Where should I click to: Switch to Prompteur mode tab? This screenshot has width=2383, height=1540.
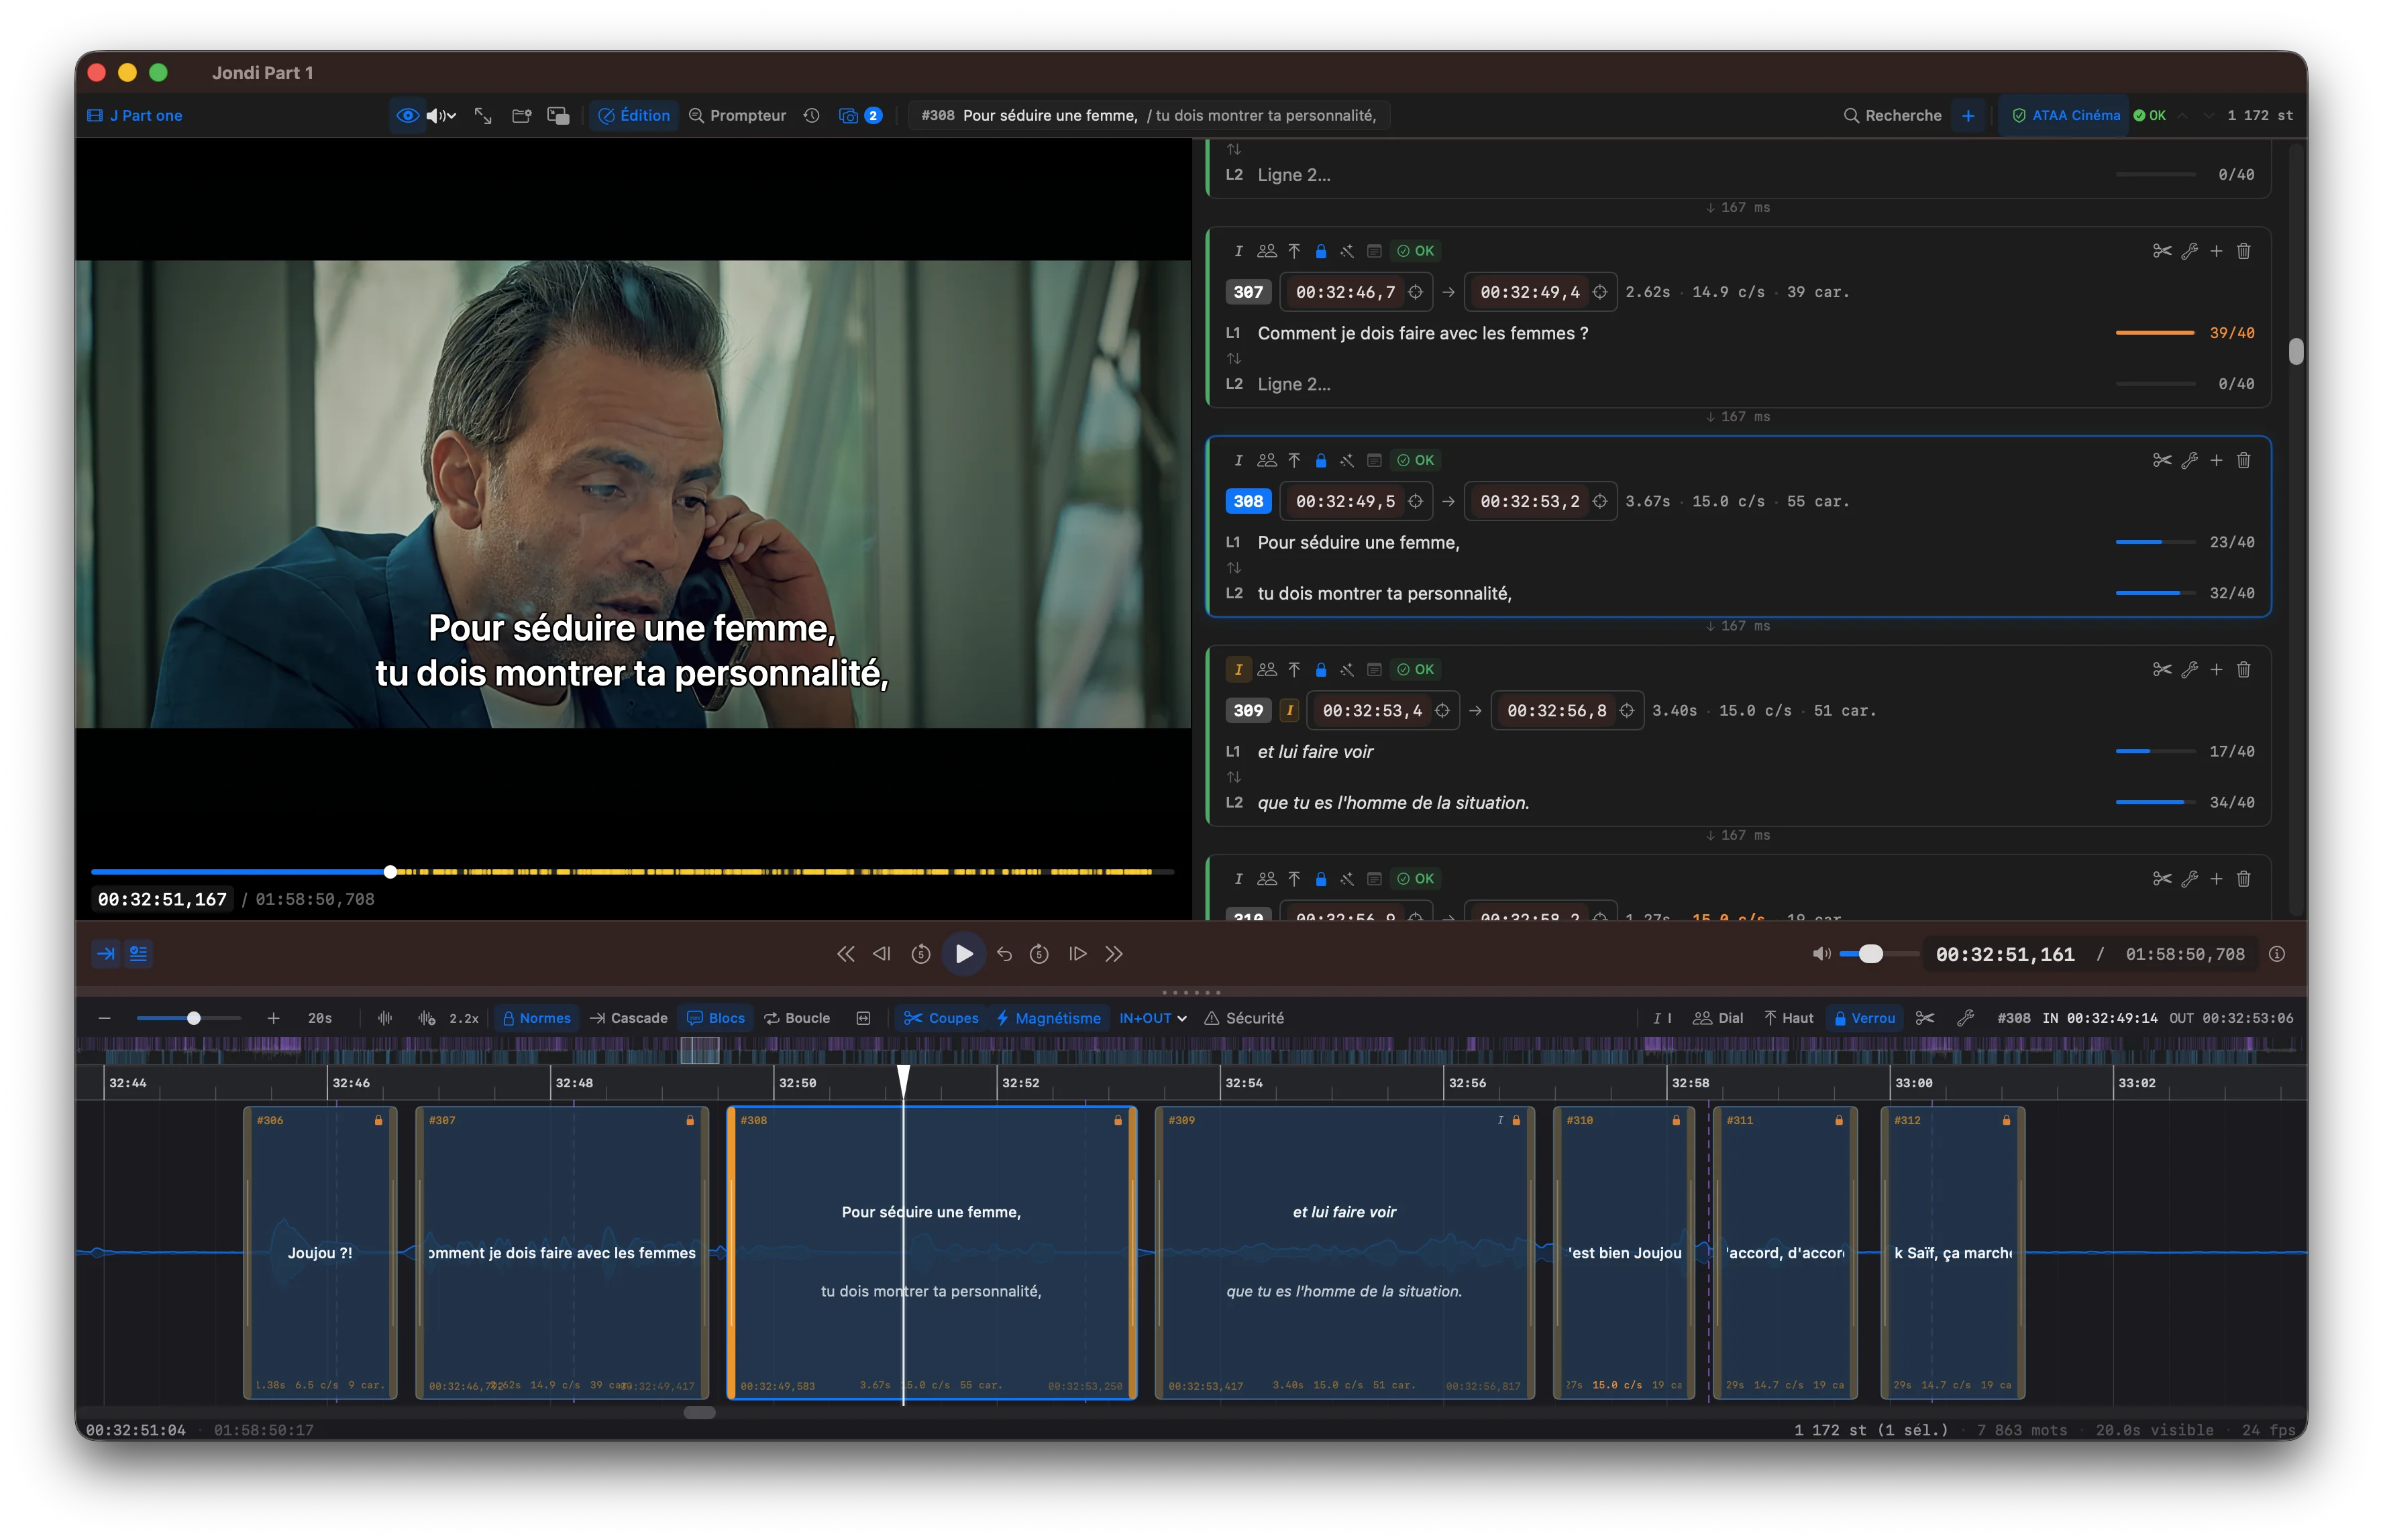(x=737, y=116)
